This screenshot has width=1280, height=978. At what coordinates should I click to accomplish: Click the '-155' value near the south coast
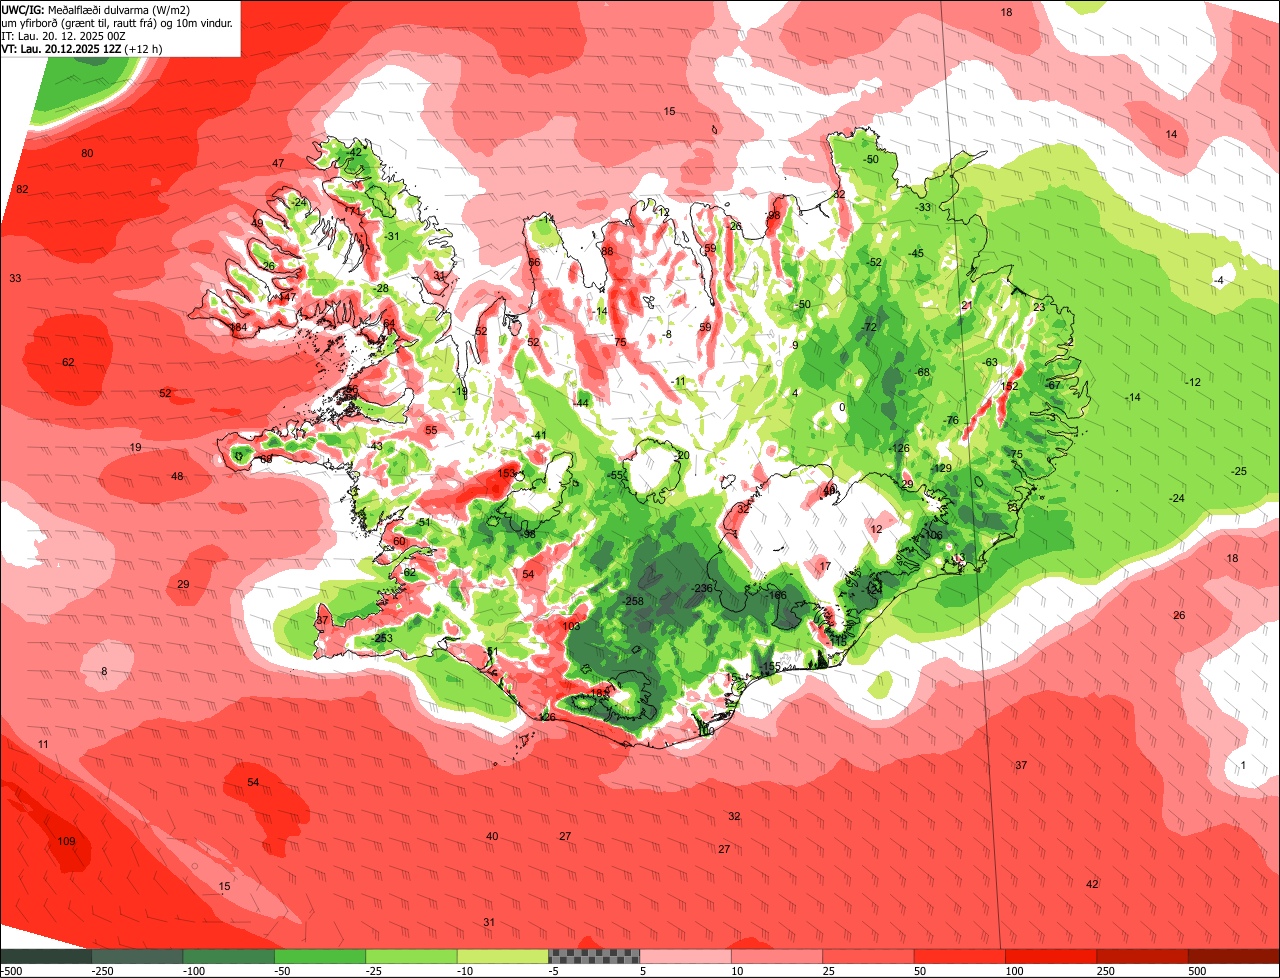769,667
